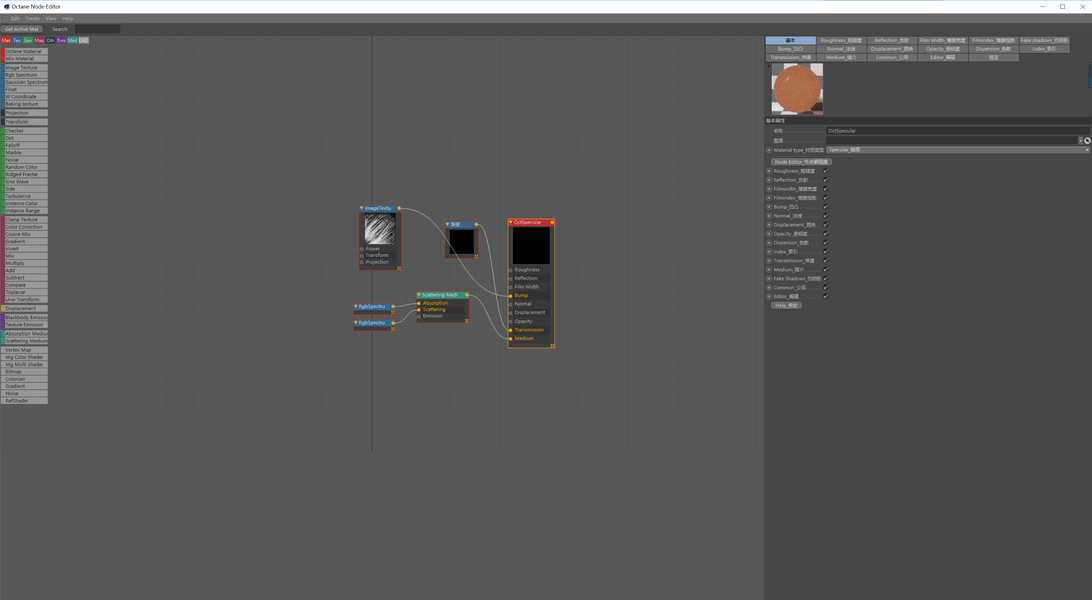This screenshot has width=1092, height=600.
Task: Click the layer picker icon beside layer field
Action: click(1087, 141)
